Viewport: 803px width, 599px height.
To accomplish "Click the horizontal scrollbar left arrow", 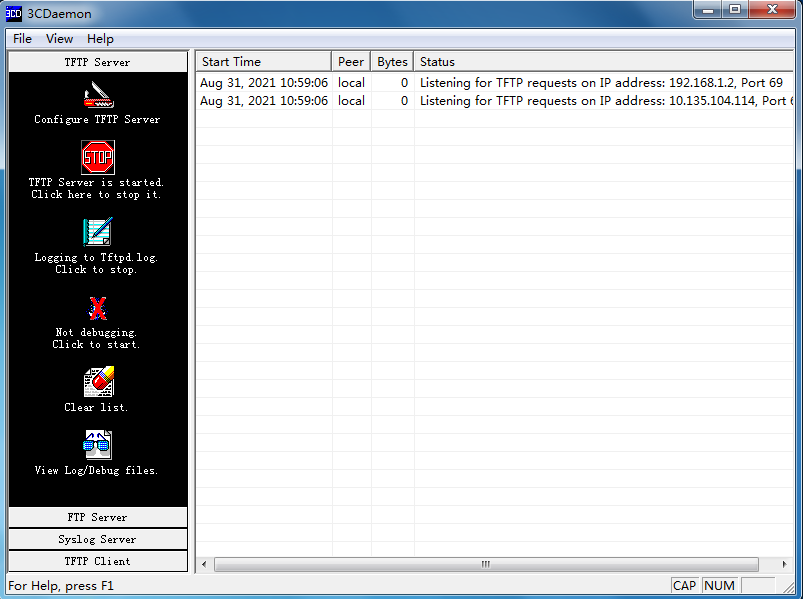I will point(204,564).
